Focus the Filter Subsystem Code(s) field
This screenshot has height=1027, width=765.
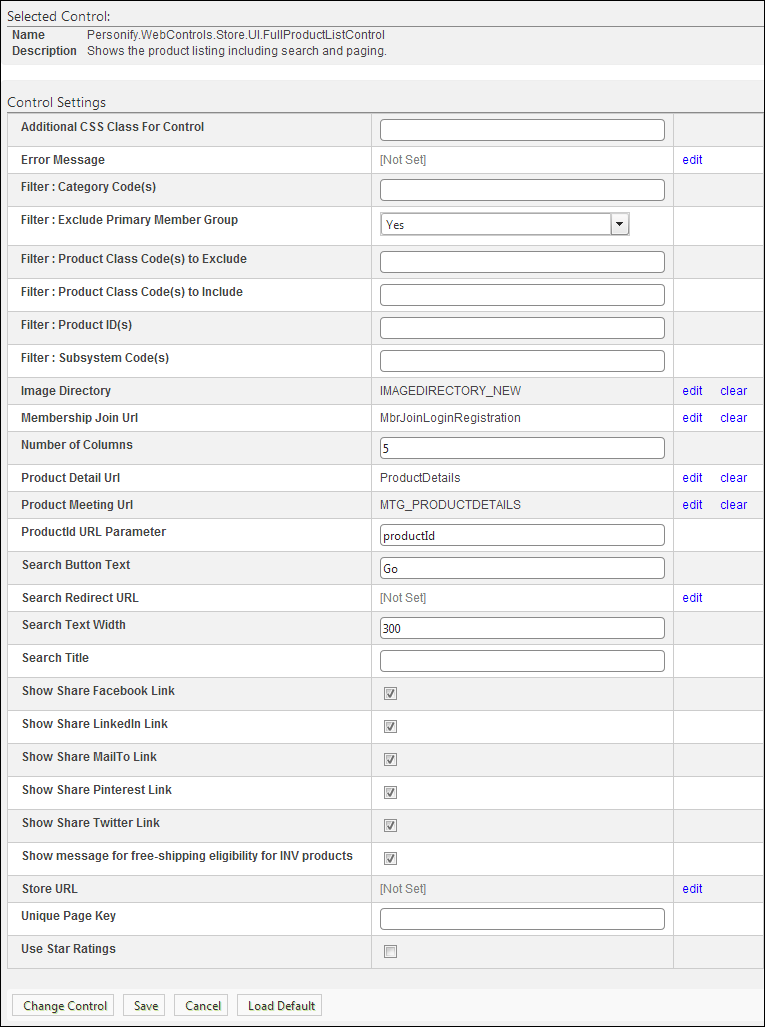522,361
